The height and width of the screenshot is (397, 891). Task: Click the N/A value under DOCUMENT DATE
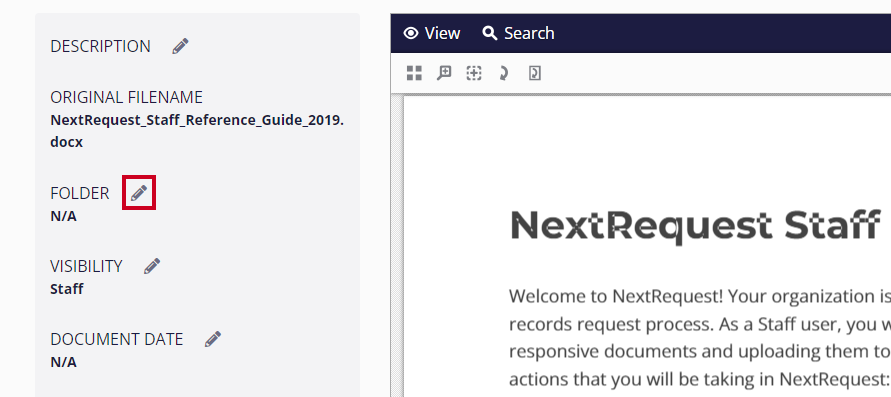click(63, 362)
